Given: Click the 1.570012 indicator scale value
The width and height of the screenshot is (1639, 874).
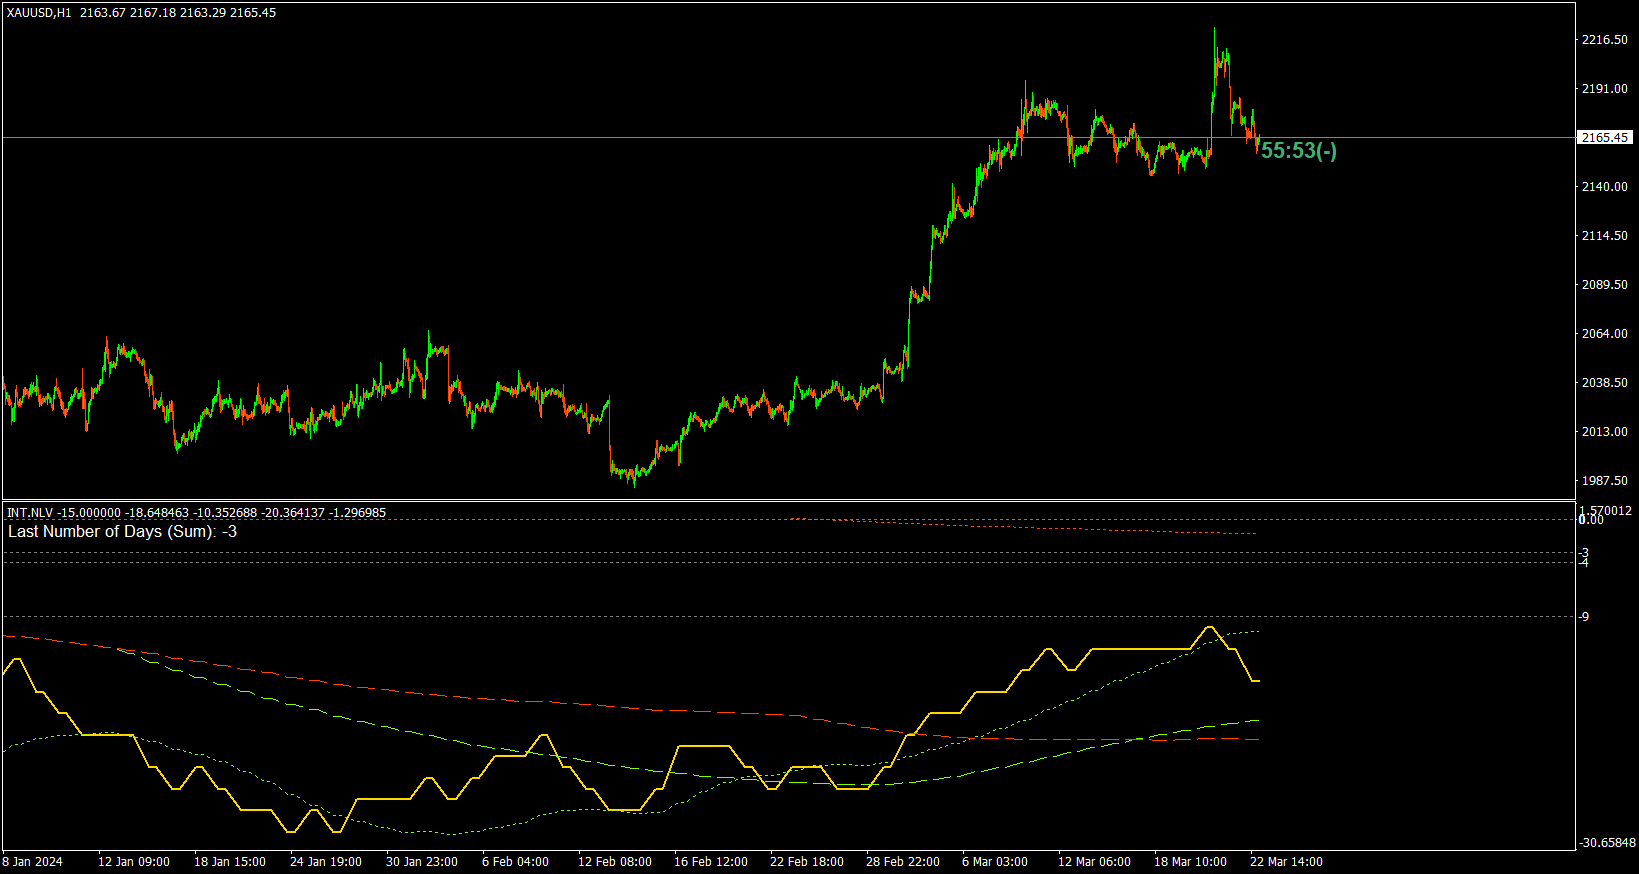Looking at the screenshot, I should [x=1605, y=510].
